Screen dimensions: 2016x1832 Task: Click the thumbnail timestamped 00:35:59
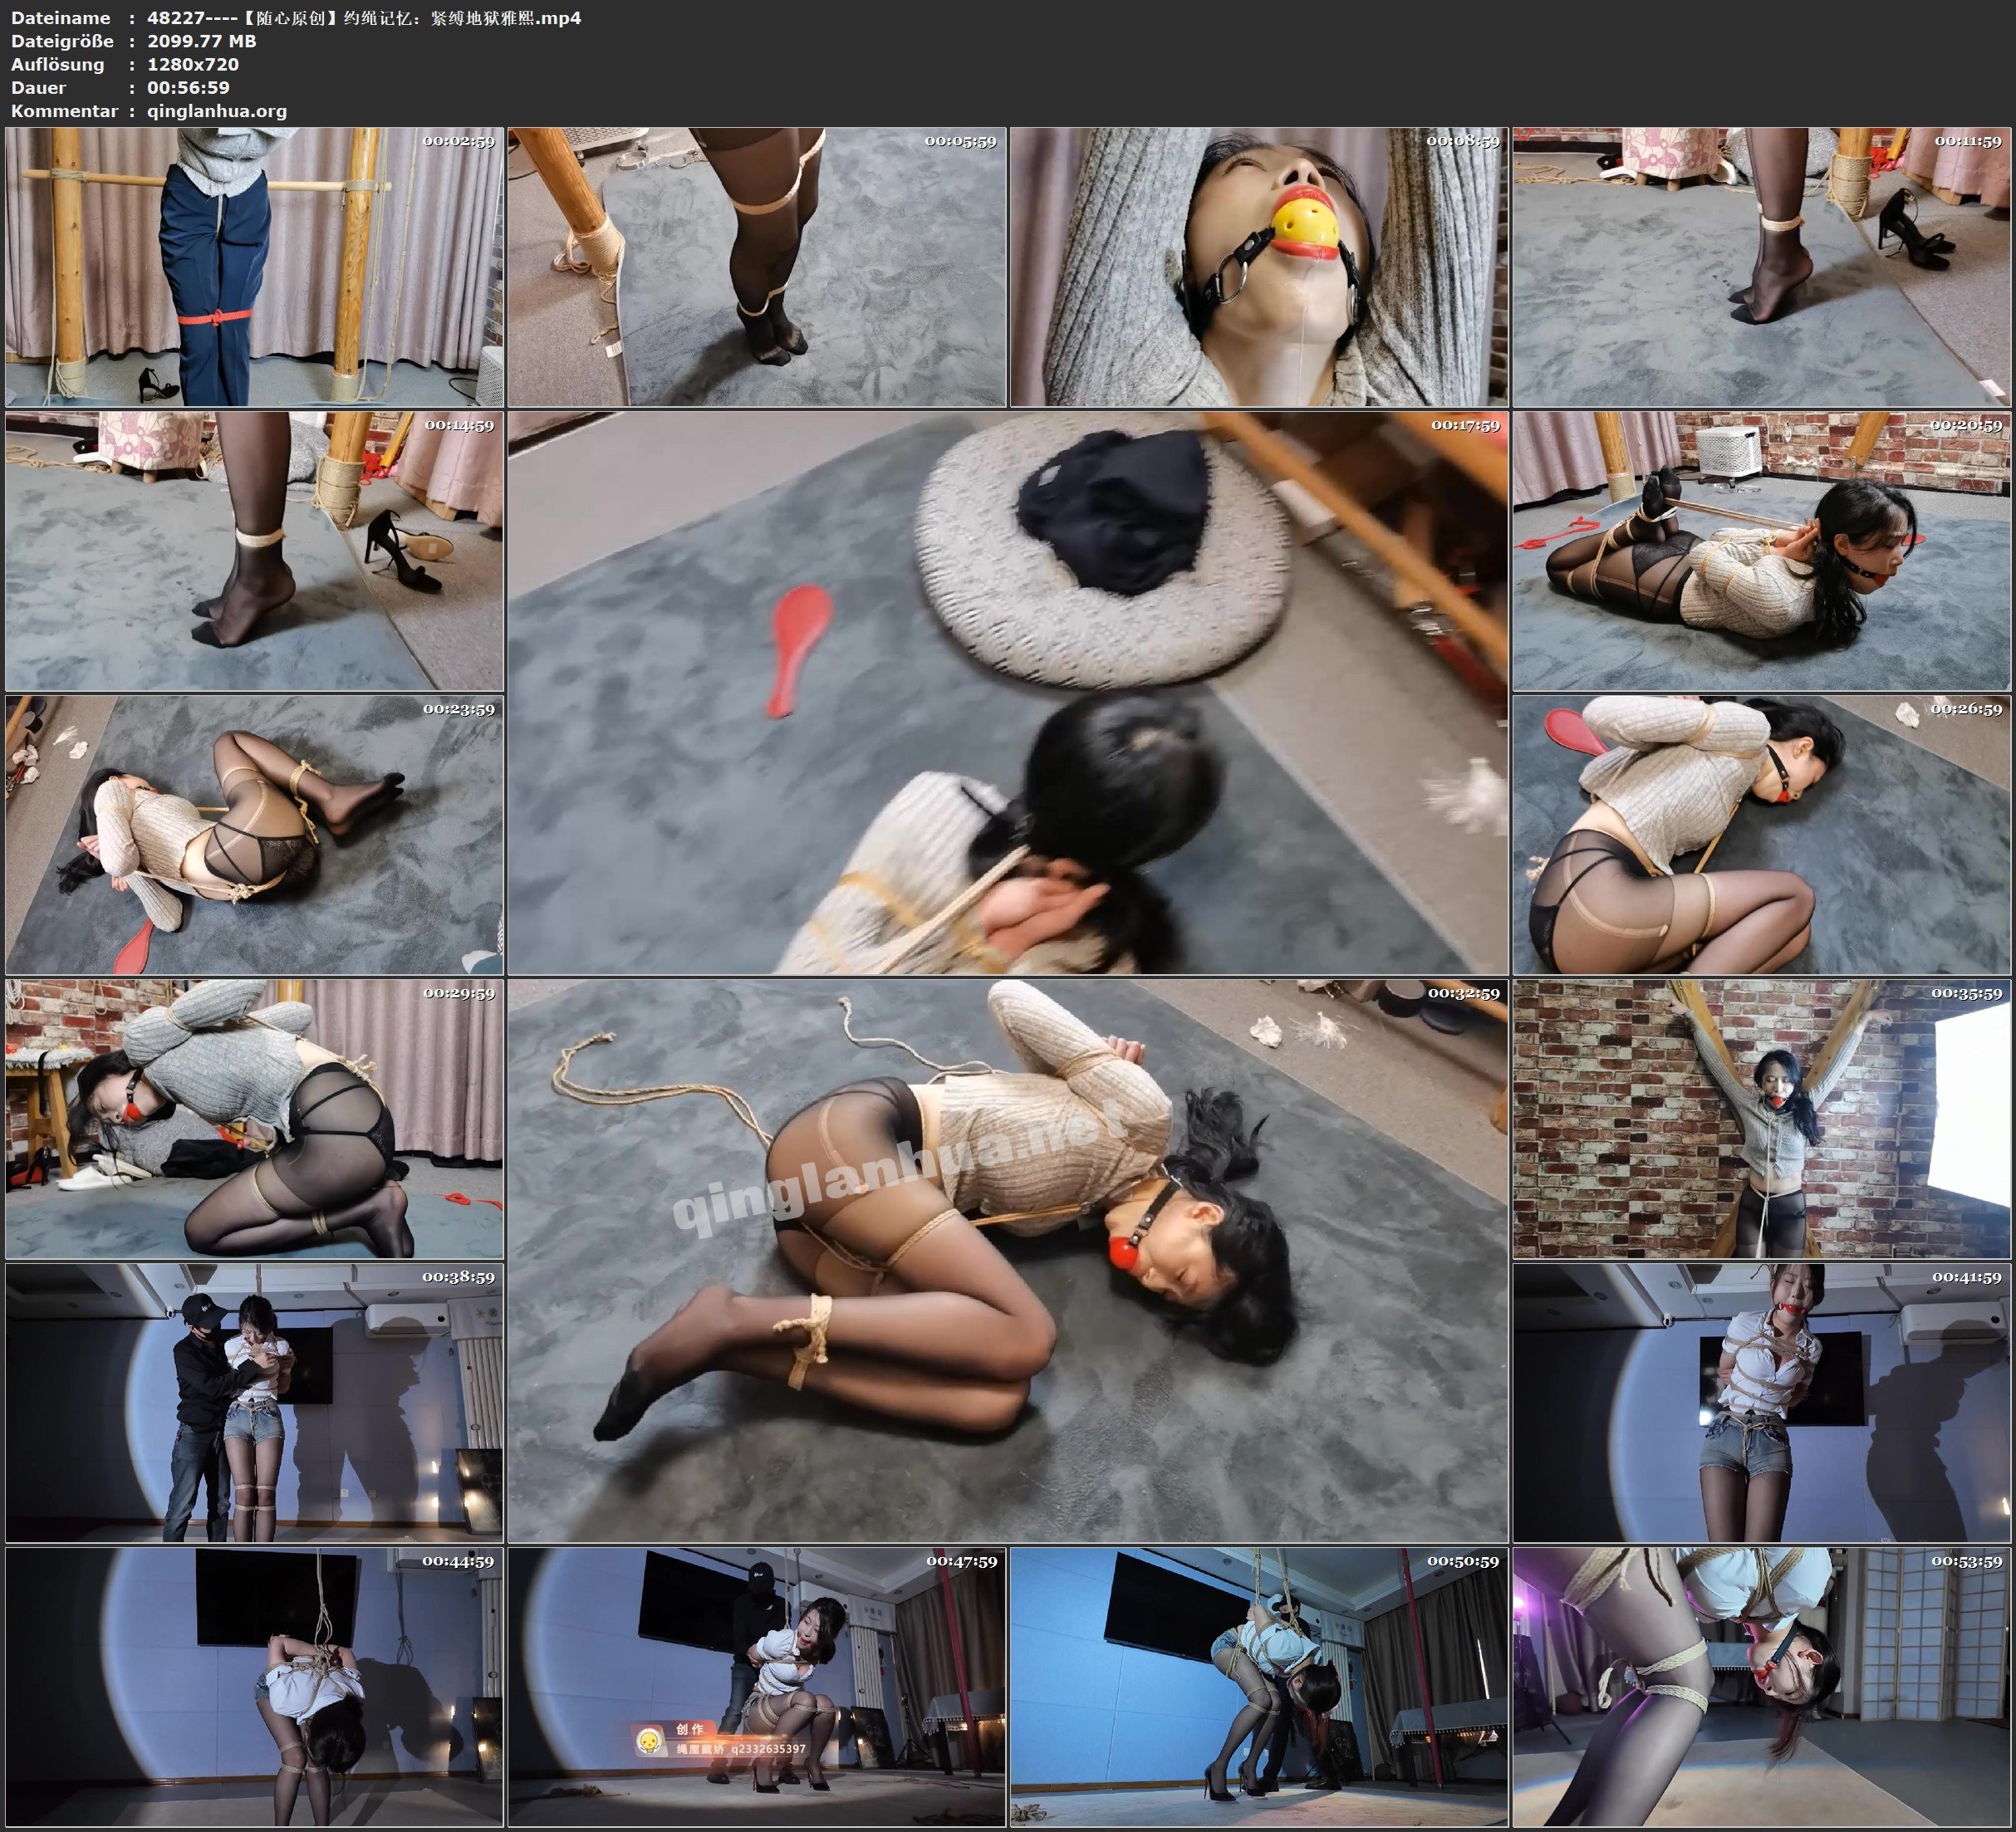point(1760,1118)
